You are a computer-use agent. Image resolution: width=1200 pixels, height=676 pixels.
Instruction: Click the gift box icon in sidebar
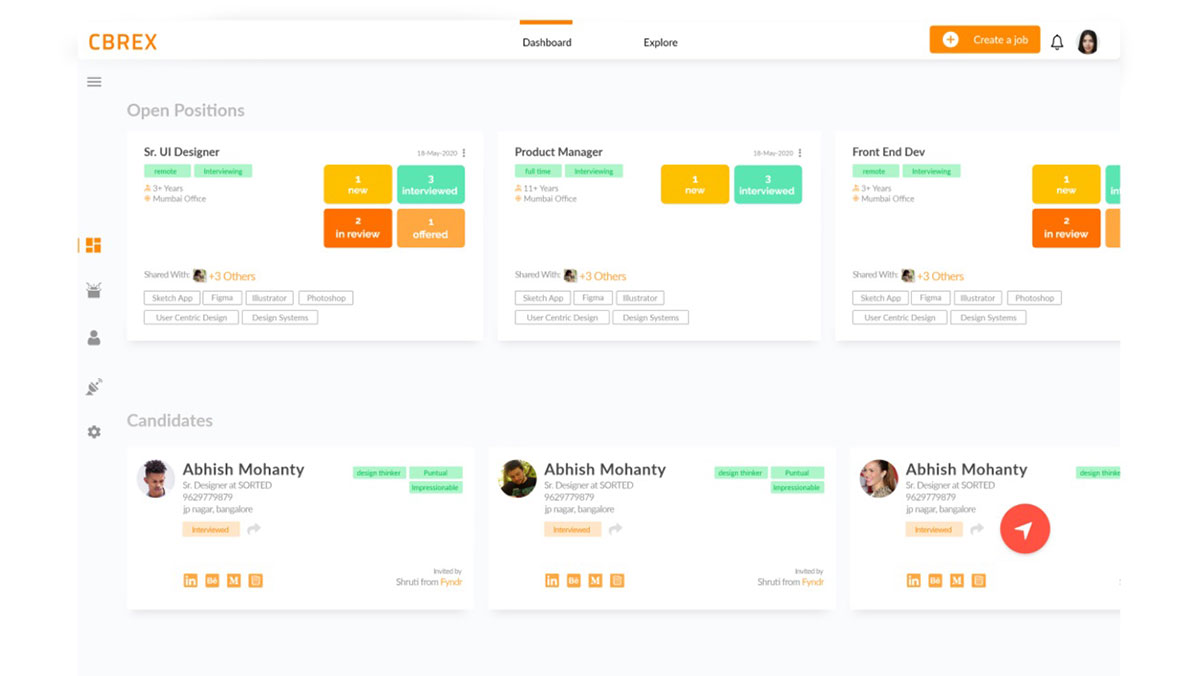(x=93, y=290)
